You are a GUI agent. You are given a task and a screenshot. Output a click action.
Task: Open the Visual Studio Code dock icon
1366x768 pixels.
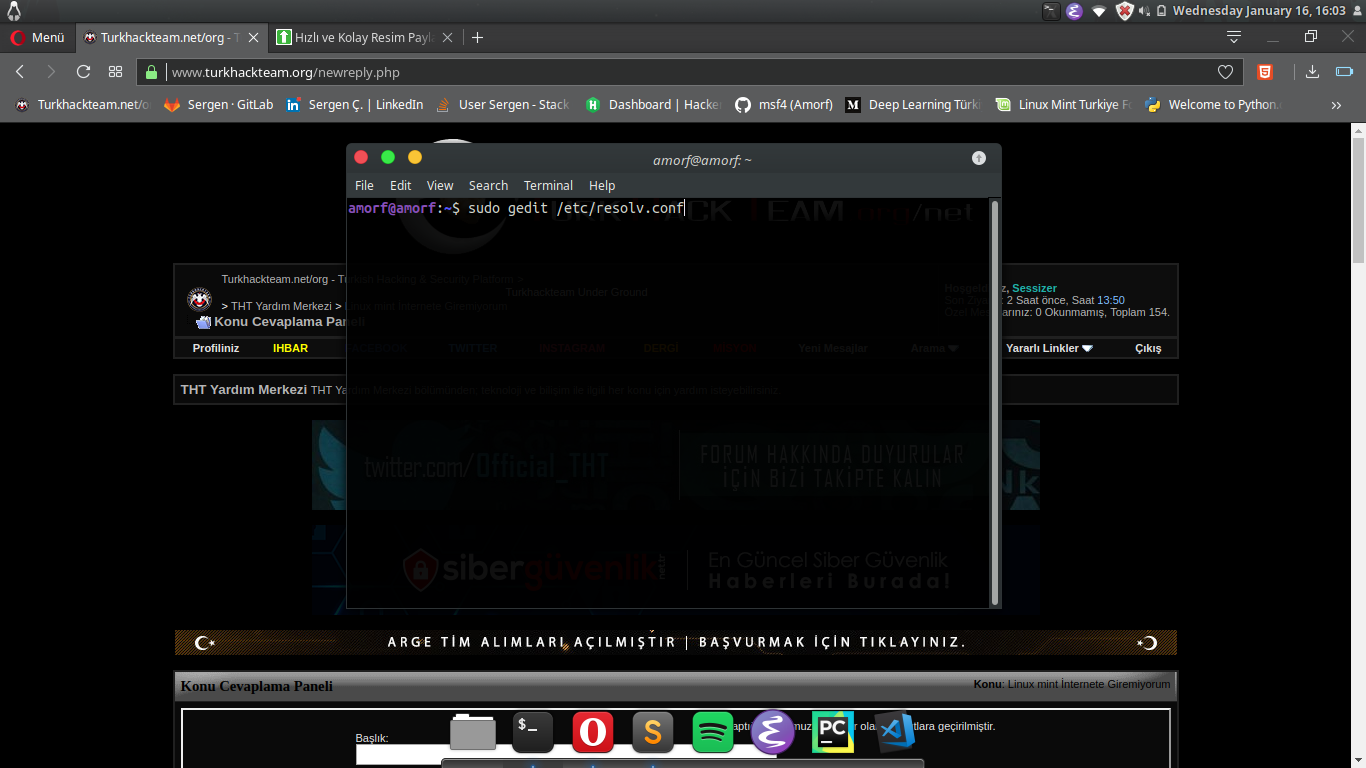click(x=895, y=733)
